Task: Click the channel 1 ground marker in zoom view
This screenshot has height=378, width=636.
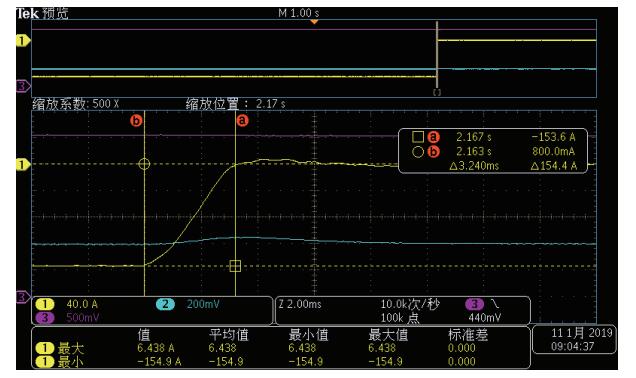Action: (x=23, y=164)
